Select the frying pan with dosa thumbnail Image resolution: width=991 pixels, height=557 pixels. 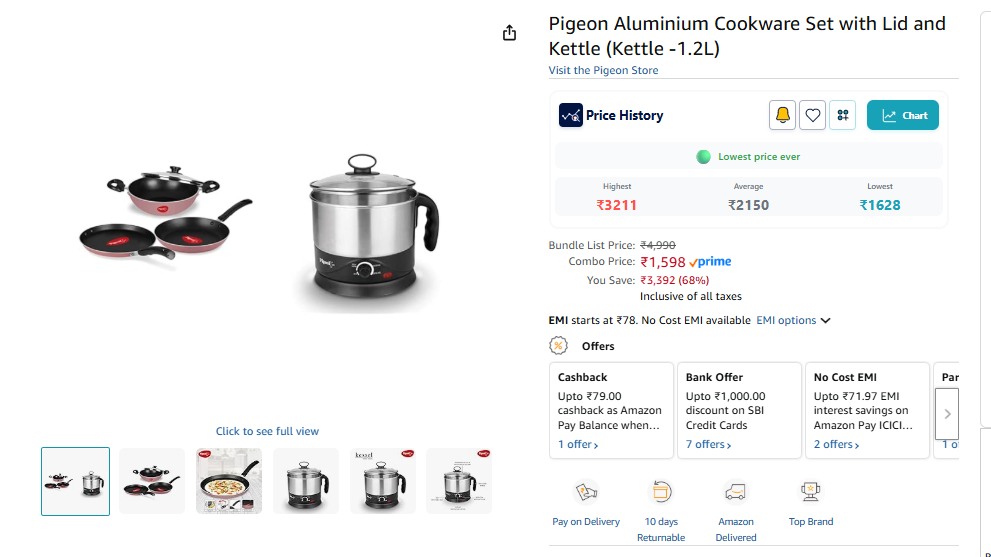coord(229,481)
